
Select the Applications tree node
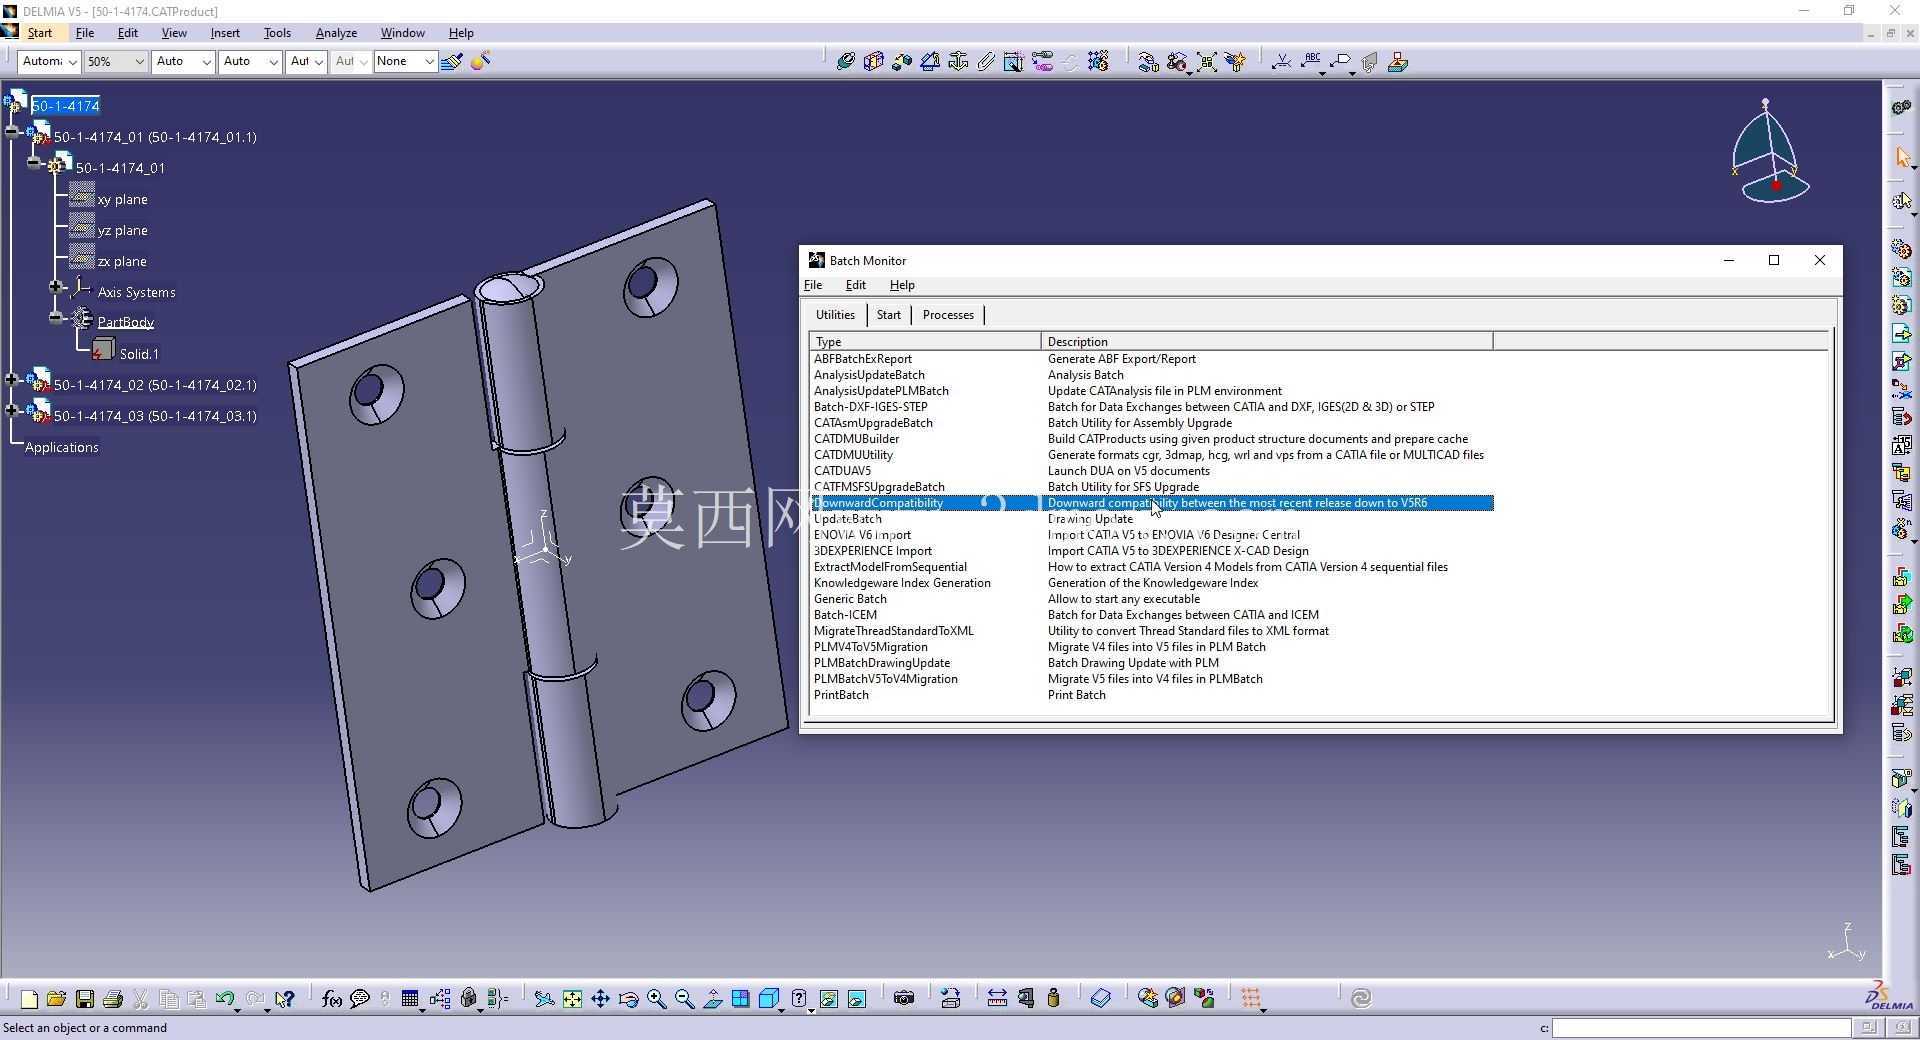(61, 447)
